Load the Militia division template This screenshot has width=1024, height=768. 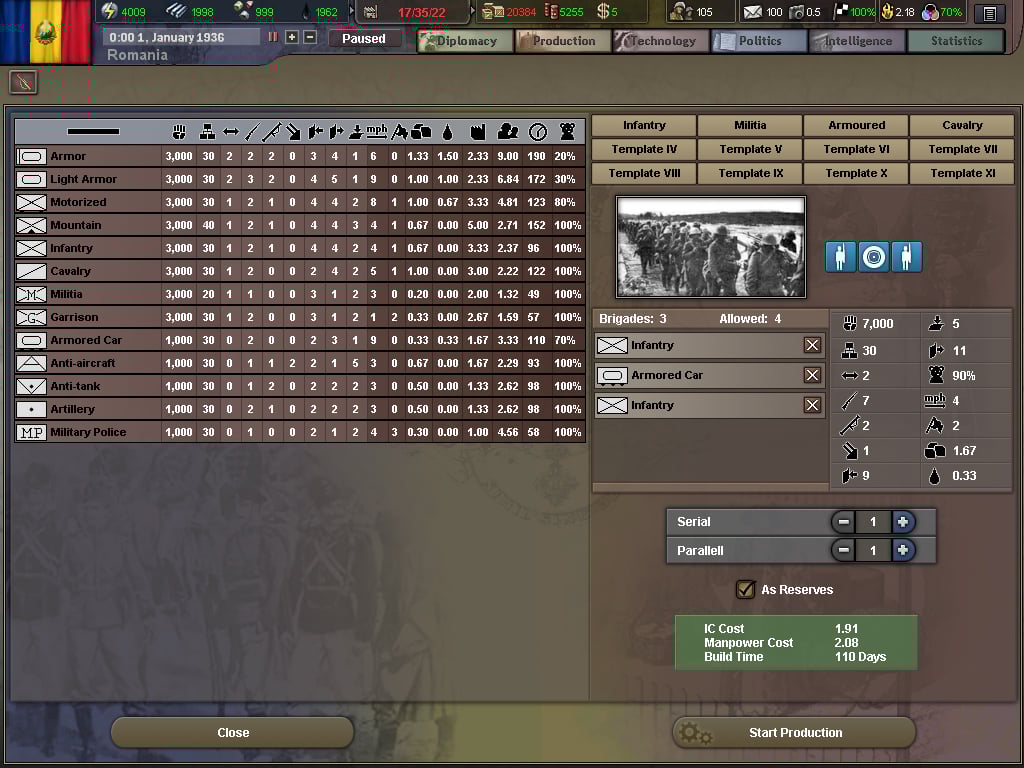[x=750, y=125]
